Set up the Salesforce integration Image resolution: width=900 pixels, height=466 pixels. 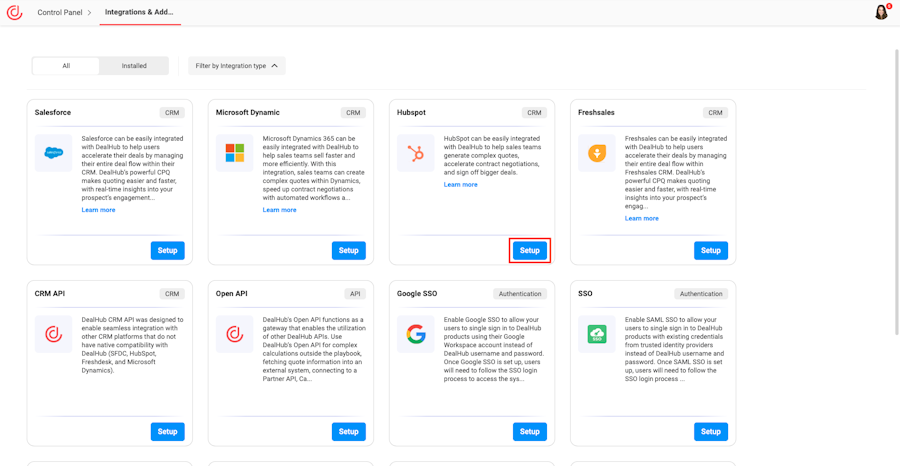(x=168, y=251)
